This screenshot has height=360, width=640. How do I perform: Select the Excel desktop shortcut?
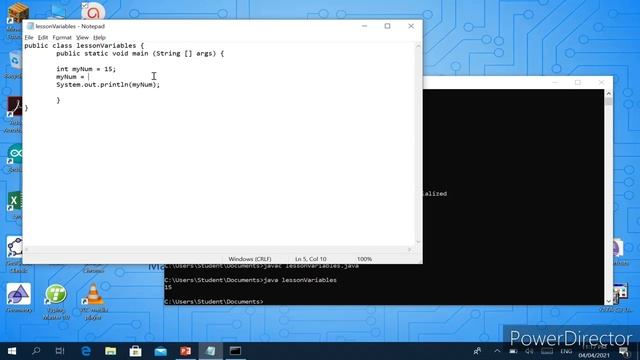coord(15,205)
